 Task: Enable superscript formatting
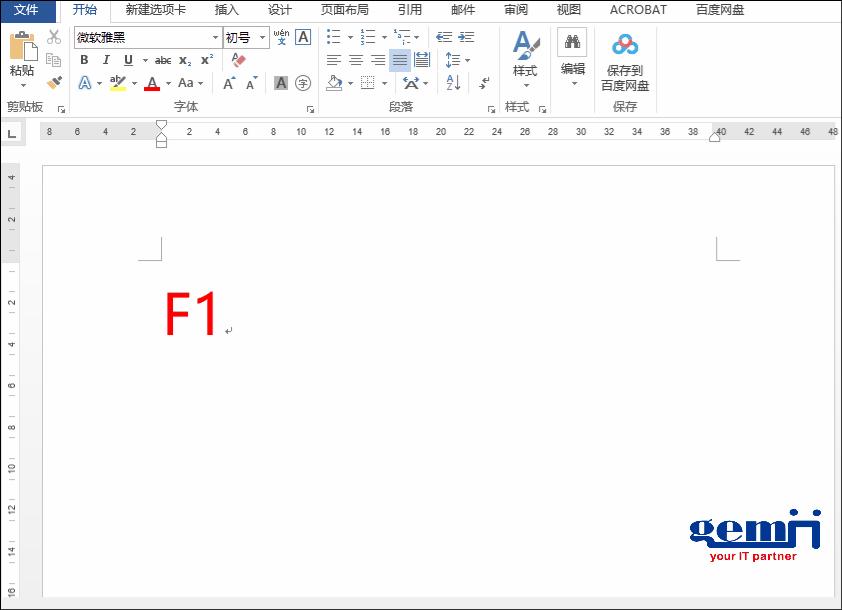tap(205, 60)
